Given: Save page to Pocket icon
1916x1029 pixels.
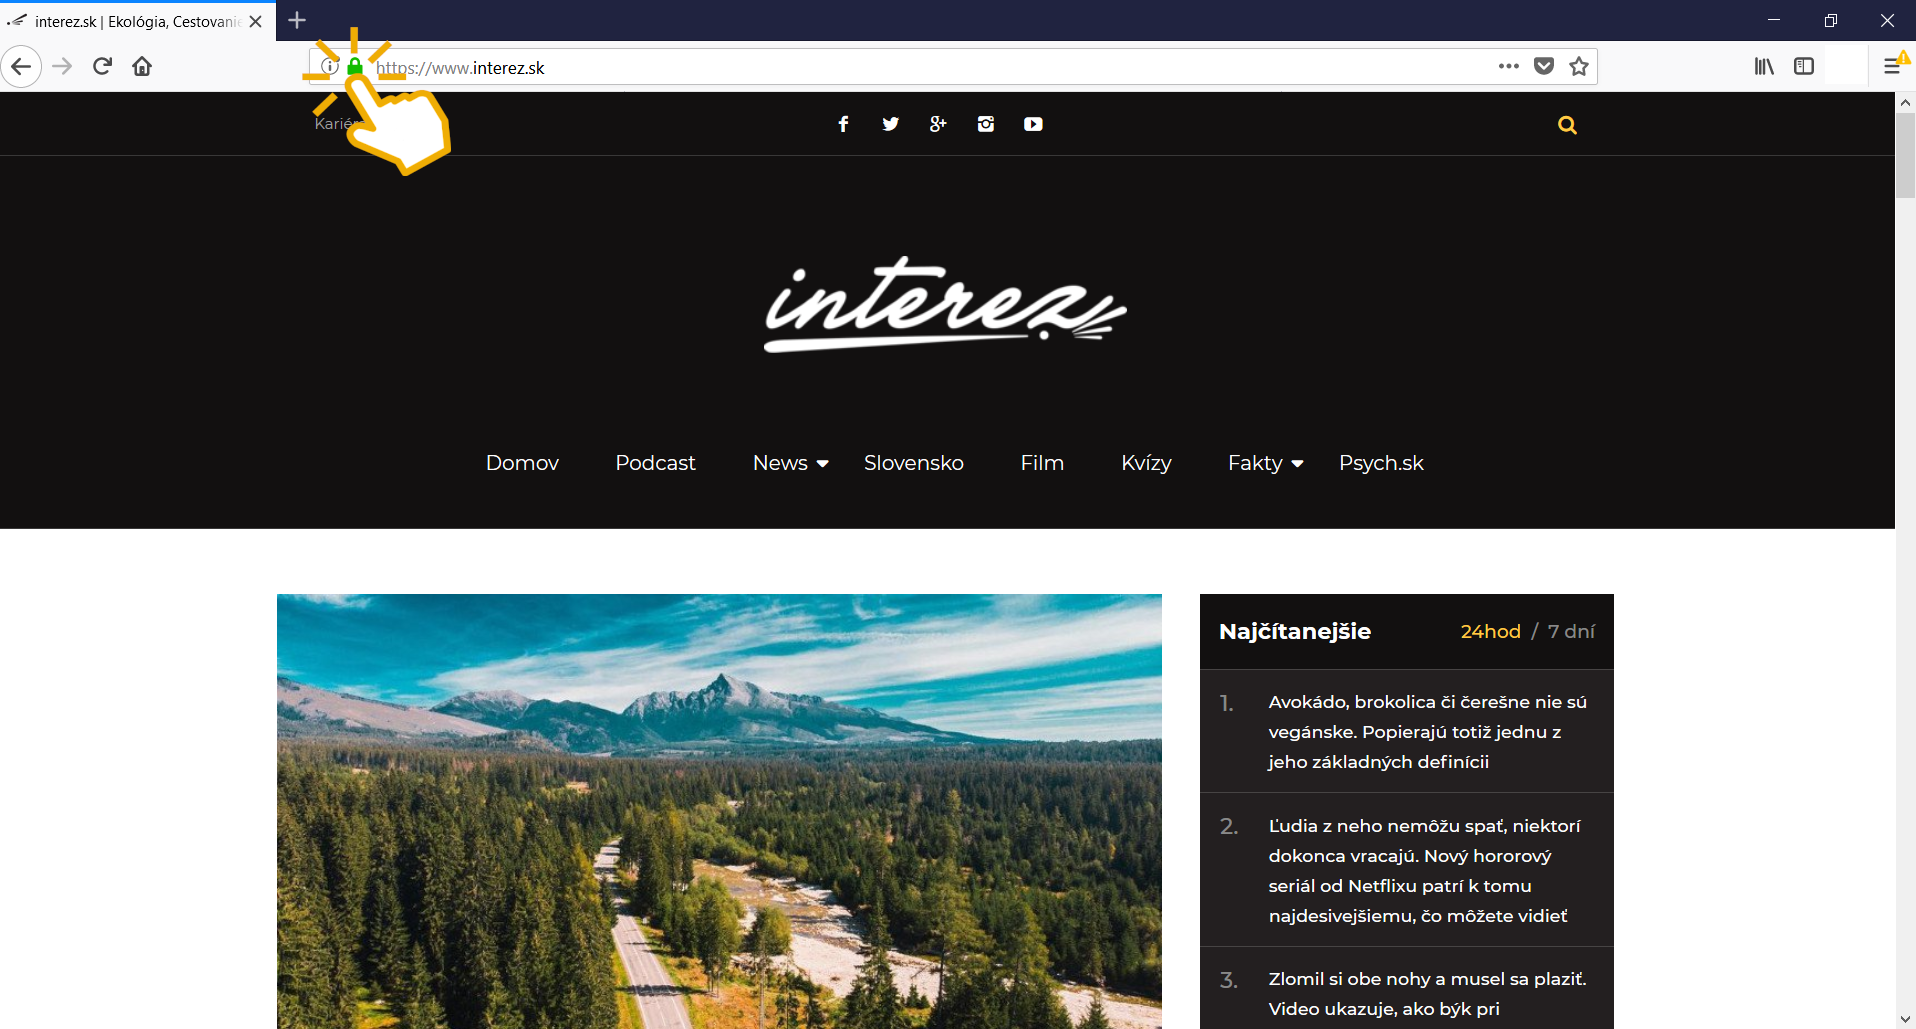Looking at the screenshot, I should pyautogui.click(x=1544, y=66).
